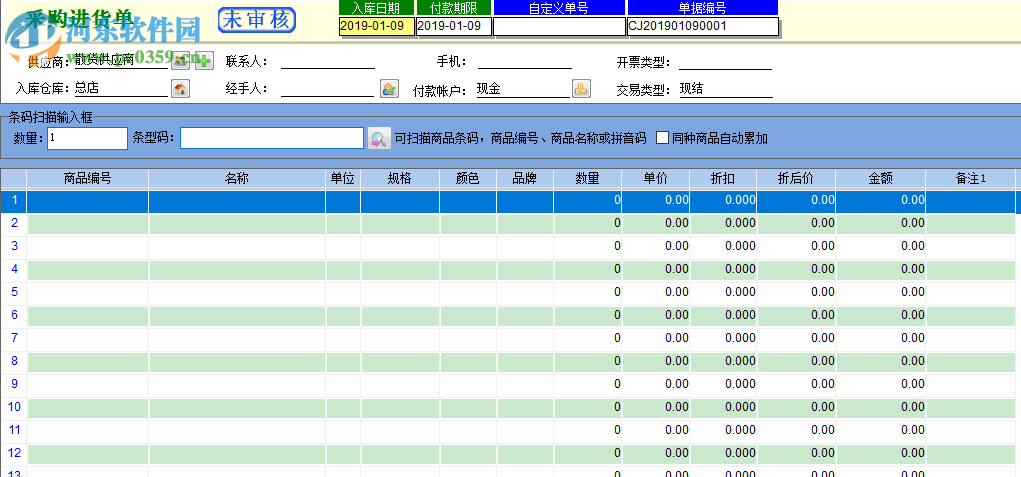Click 折扣 cell in row 7

click(723, 338)
